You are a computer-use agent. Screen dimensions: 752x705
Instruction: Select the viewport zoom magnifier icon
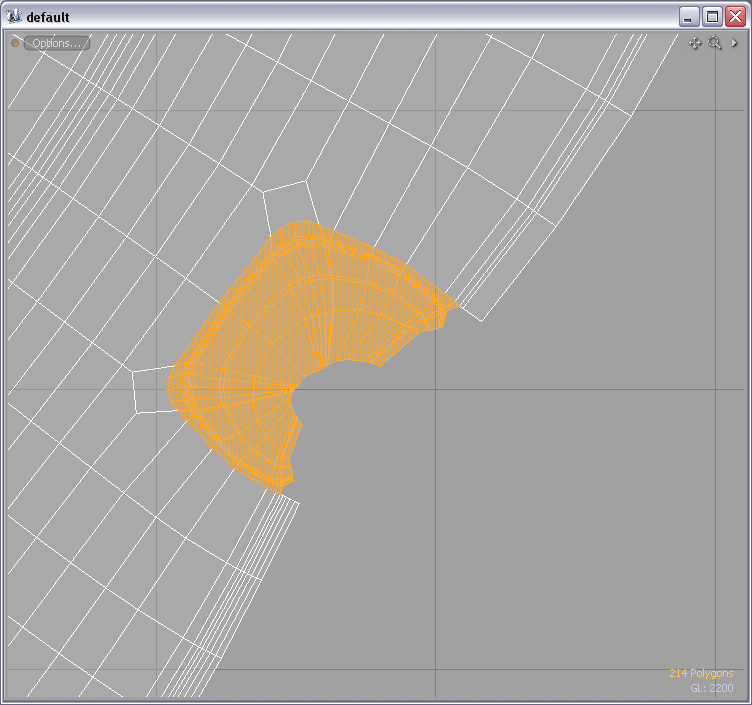click(x=715, y=43)
